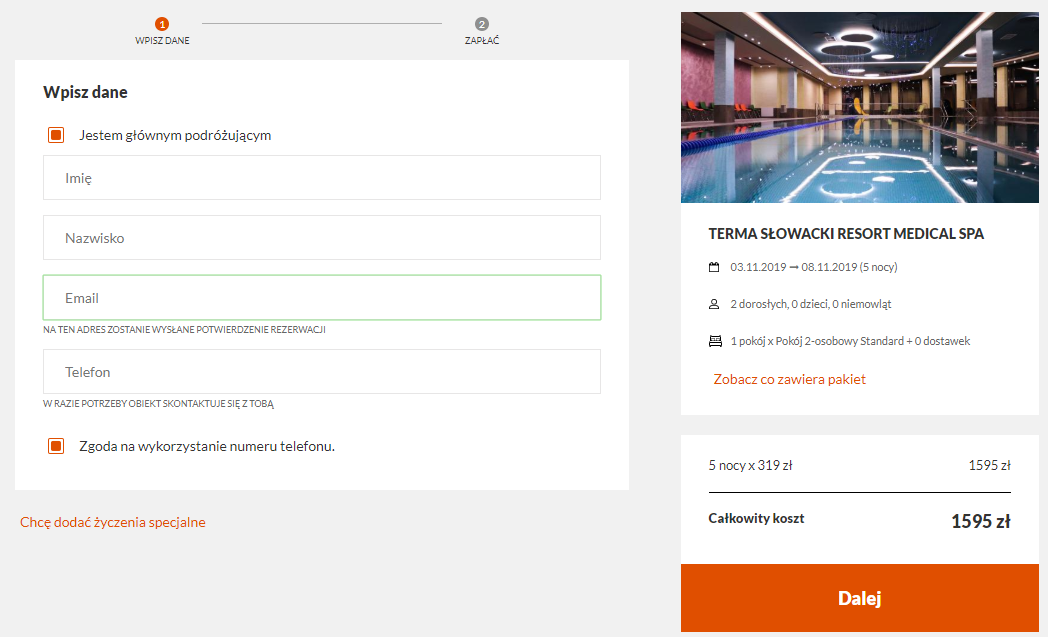Select the 'WPISZ DANE' step label

(162, 41)
